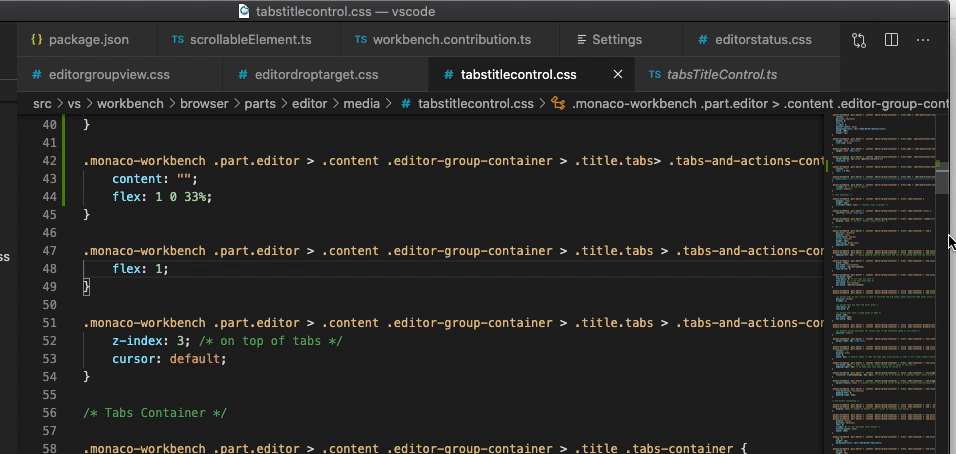956x454 pixels.
Task: Open the package.json tab
Action: click(87, 40)
